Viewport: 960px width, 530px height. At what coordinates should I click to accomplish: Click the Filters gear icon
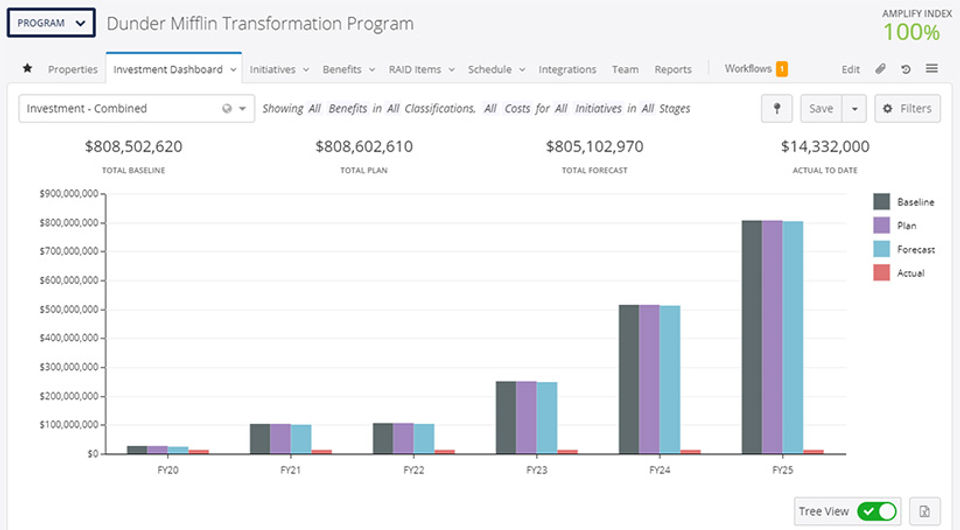point(888,108)
